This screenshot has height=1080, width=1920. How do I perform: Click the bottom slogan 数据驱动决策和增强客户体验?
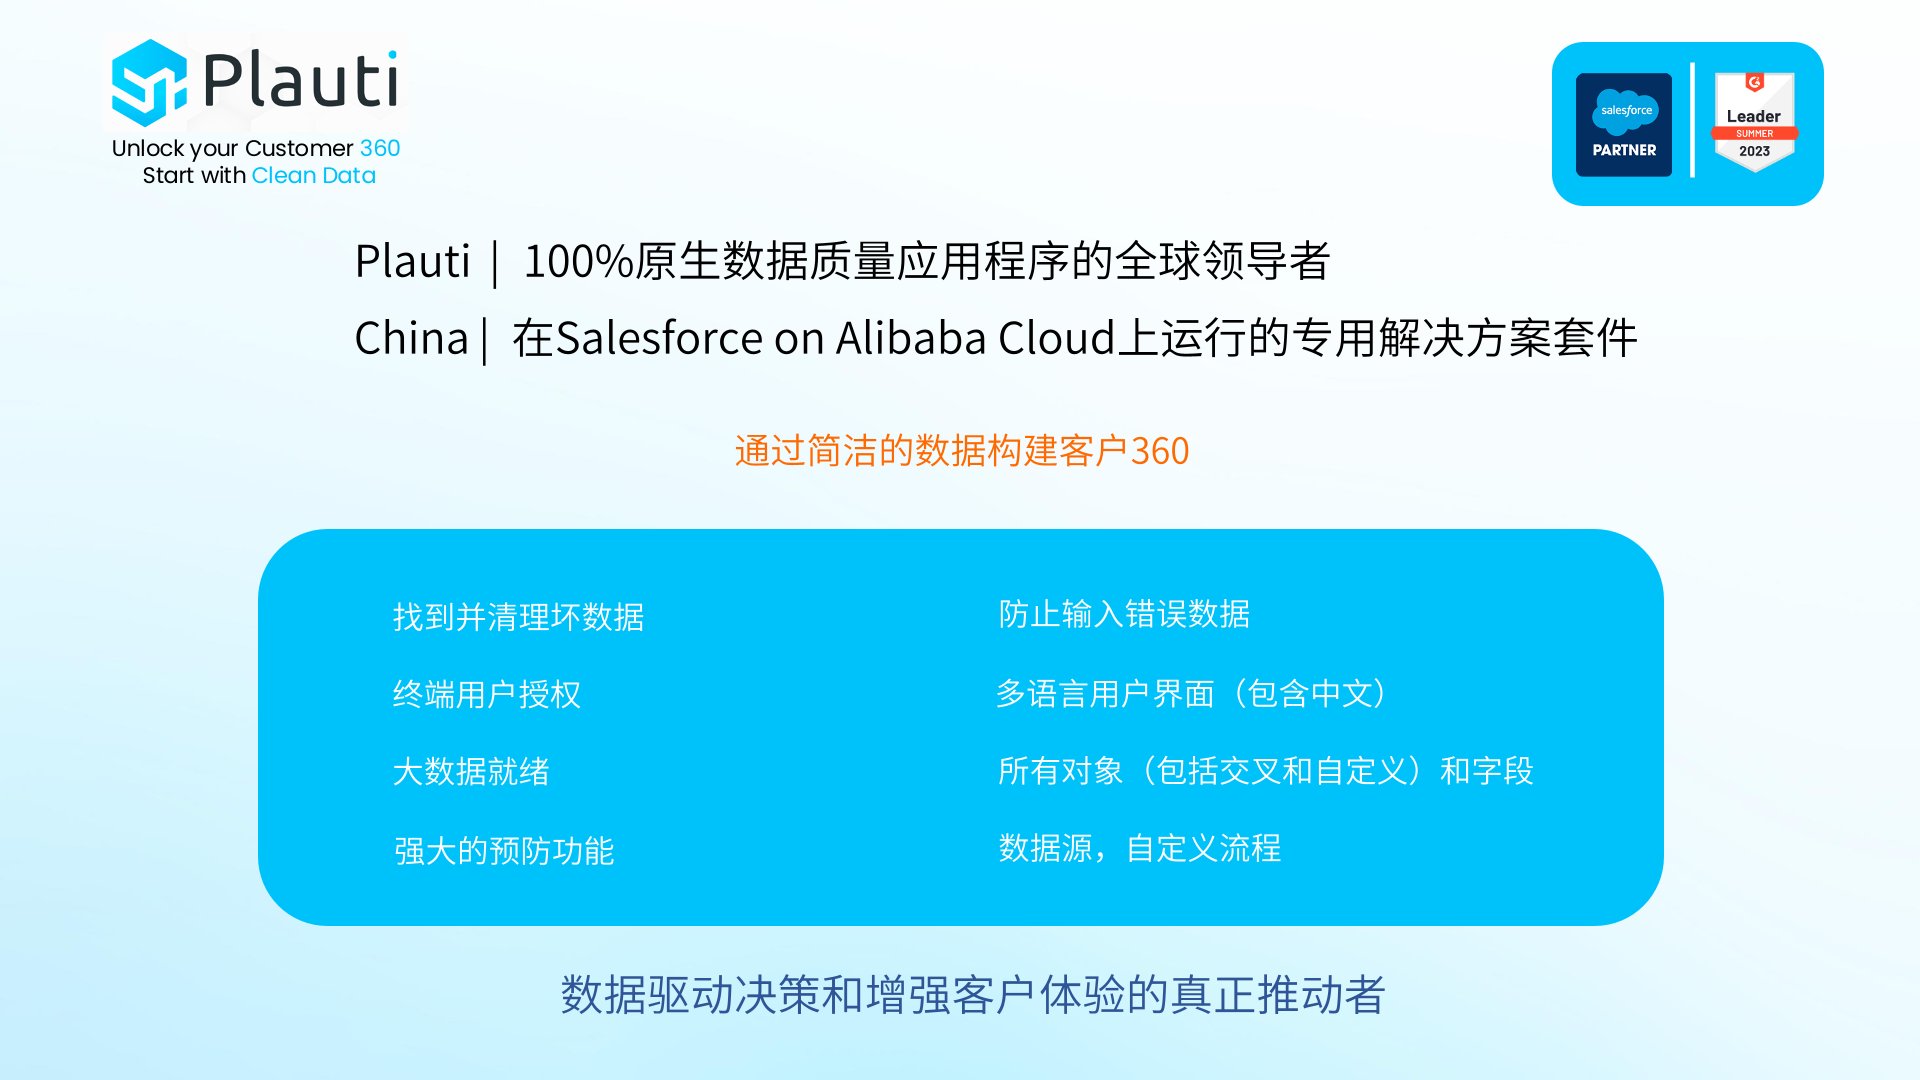point(972,995)
